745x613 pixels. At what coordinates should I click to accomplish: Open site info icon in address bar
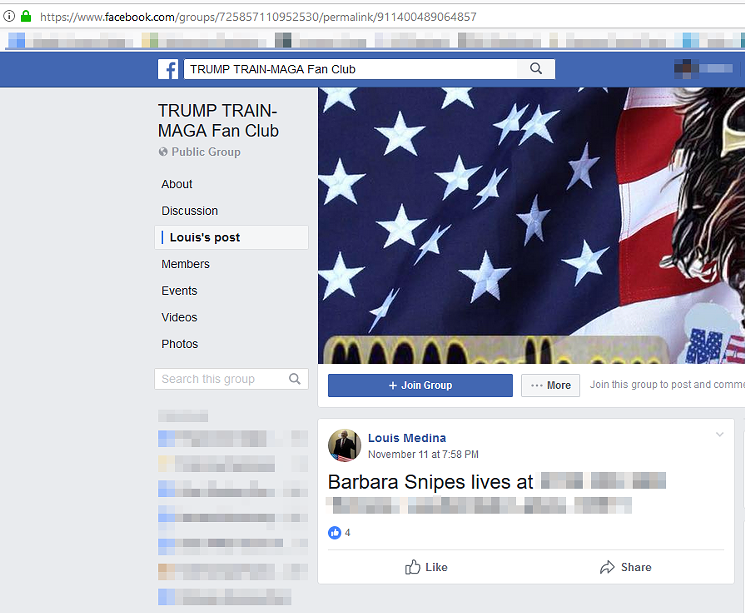(x=10, y=16)
